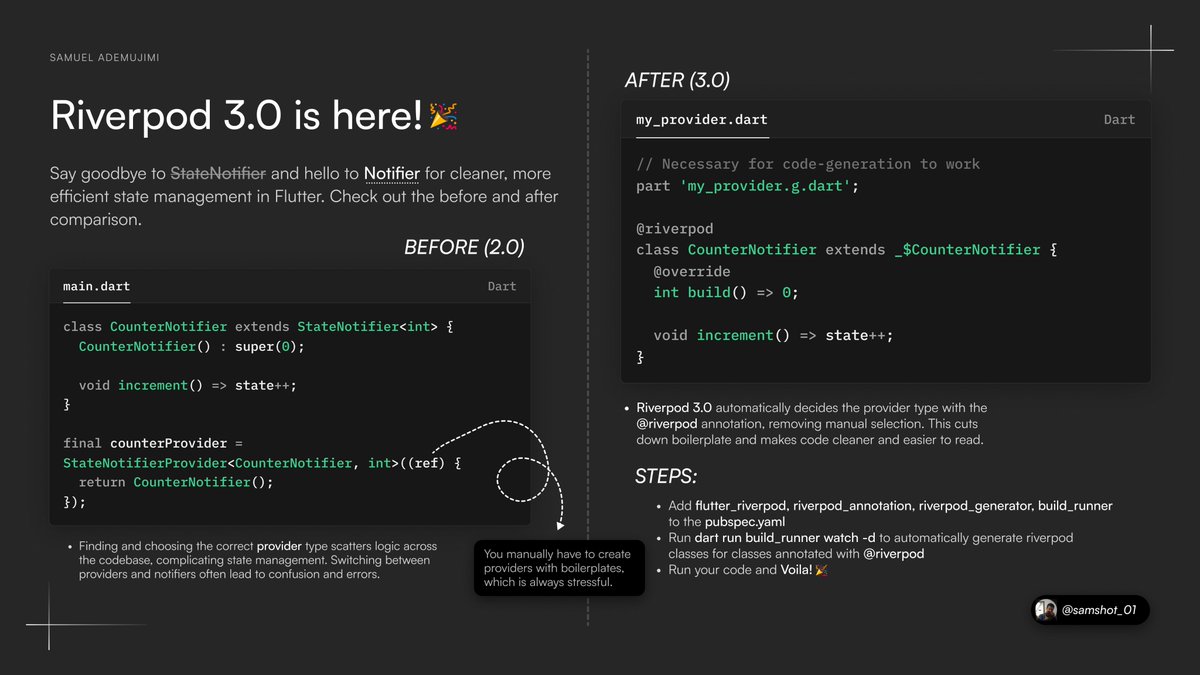The image size is (1200, 675).
Task: Click the underlined Notifier word in the intro
Action: [x=392, y=174]
